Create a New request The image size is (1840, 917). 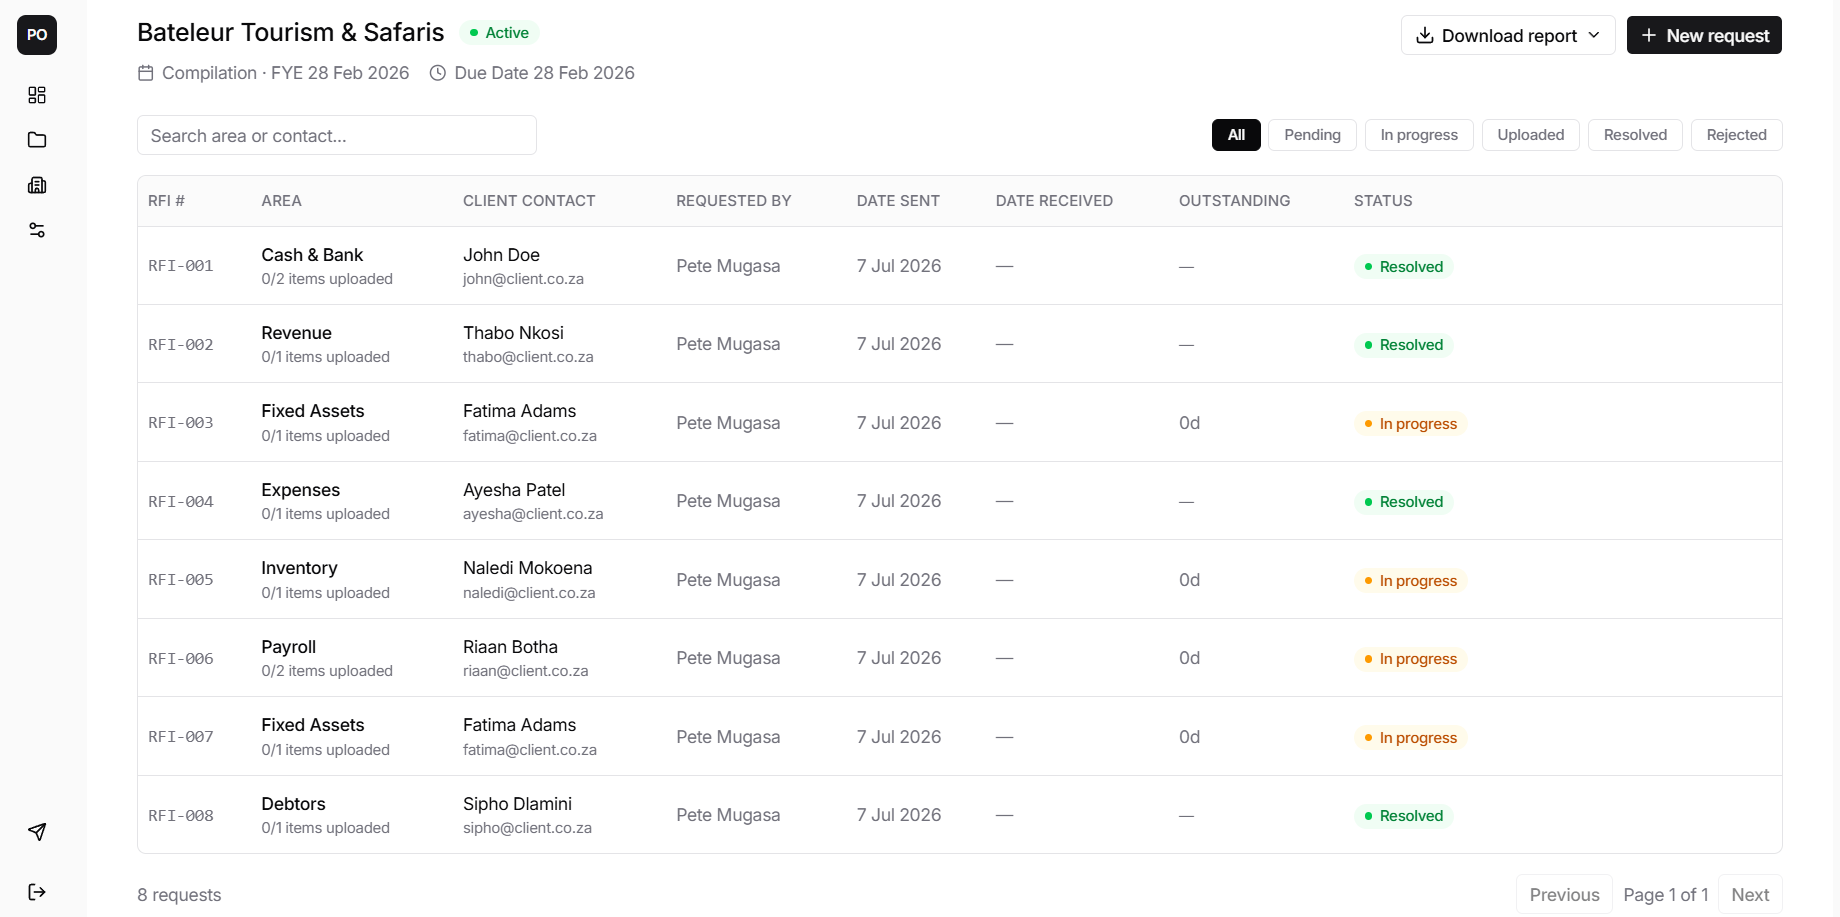coord(1704,35)
